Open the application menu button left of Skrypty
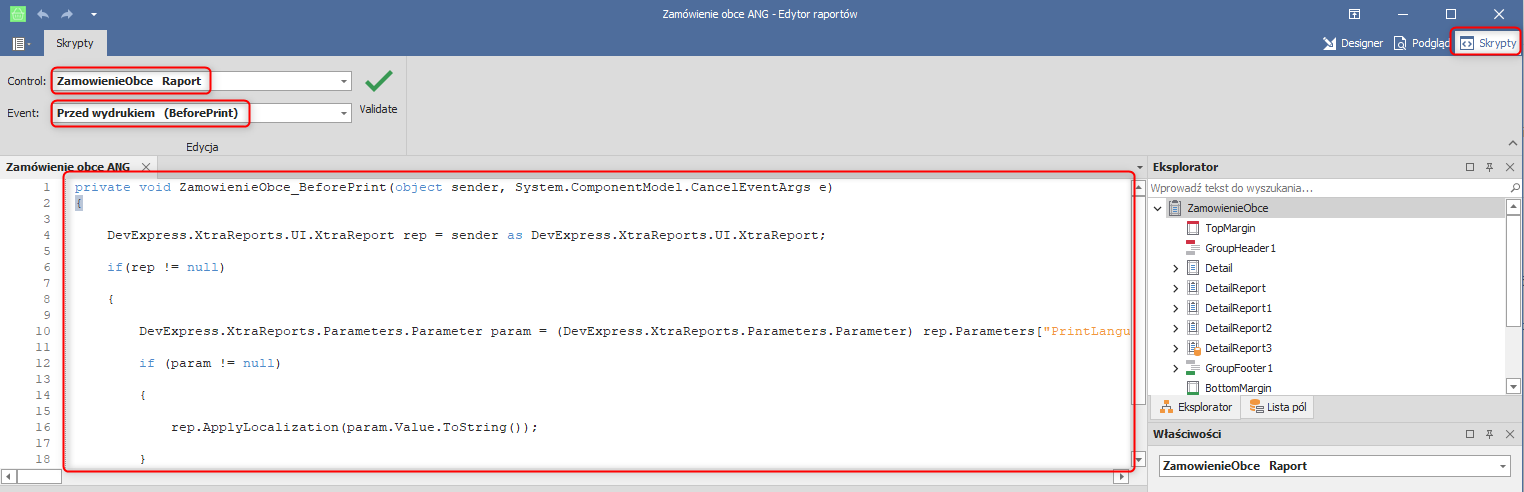1524x492 pixels. [x=20, y=43]
